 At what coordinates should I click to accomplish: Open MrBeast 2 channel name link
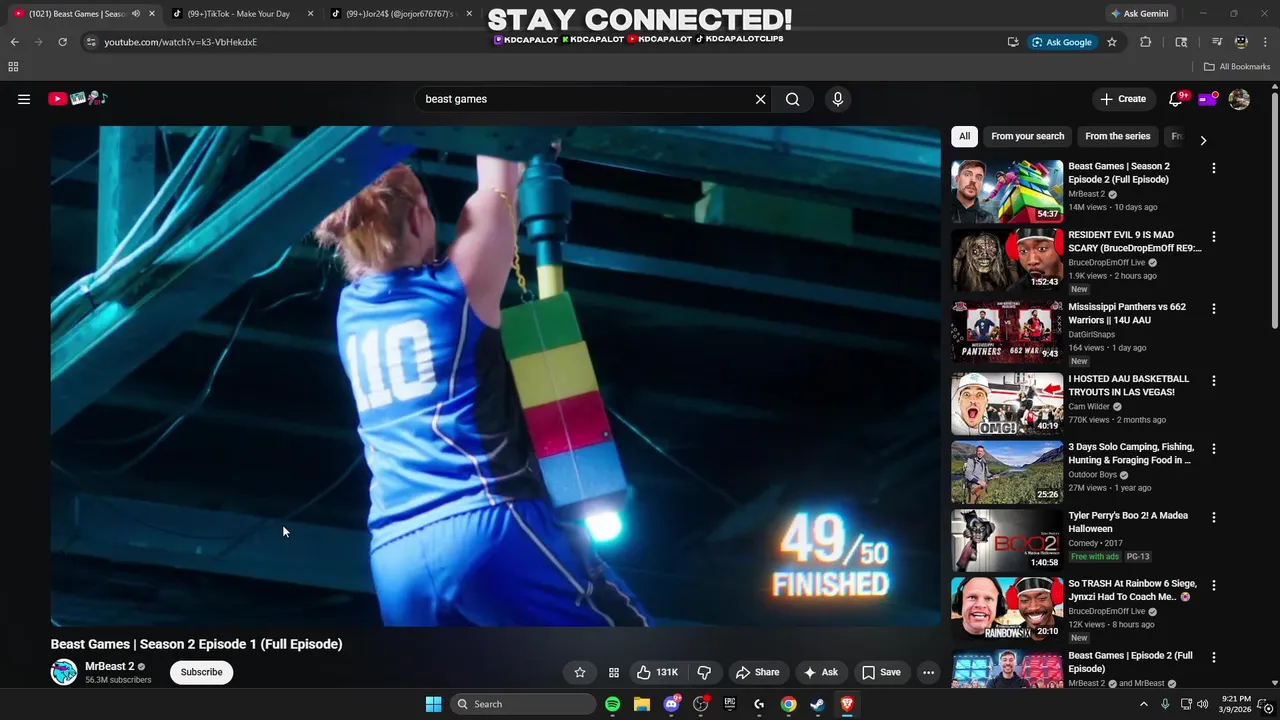(110, 666)
